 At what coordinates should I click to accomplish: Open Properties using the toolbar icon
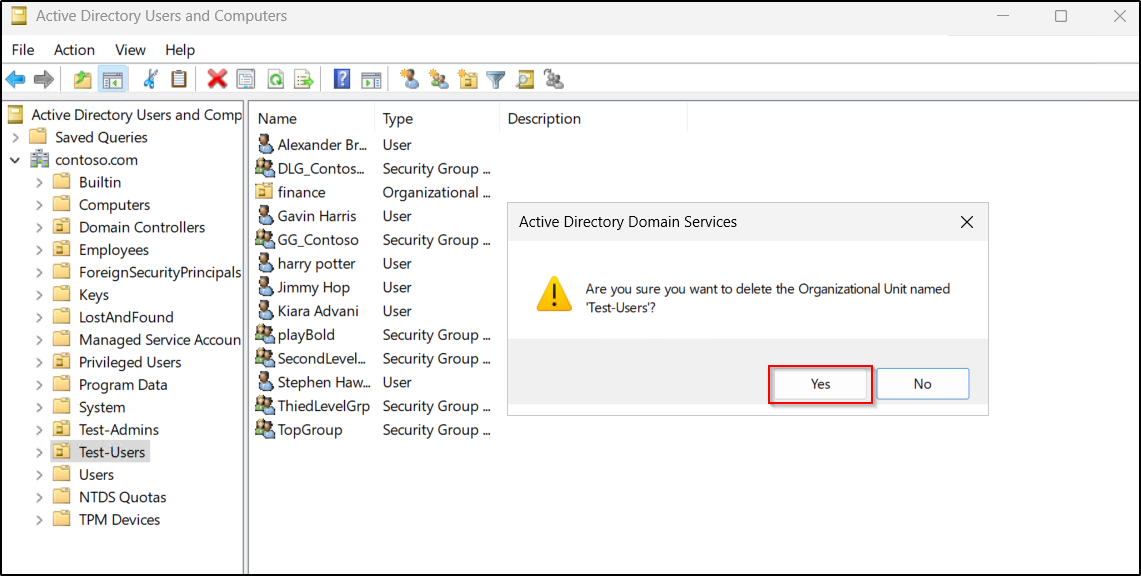click(245, 78)
